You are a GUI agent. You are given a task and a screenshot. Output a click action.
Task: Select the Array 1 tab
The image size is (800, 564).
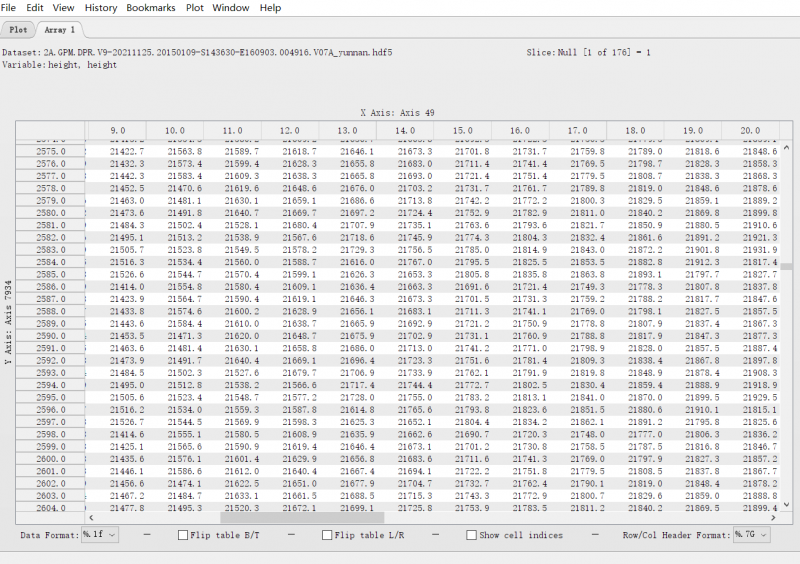tap(59, 30)
